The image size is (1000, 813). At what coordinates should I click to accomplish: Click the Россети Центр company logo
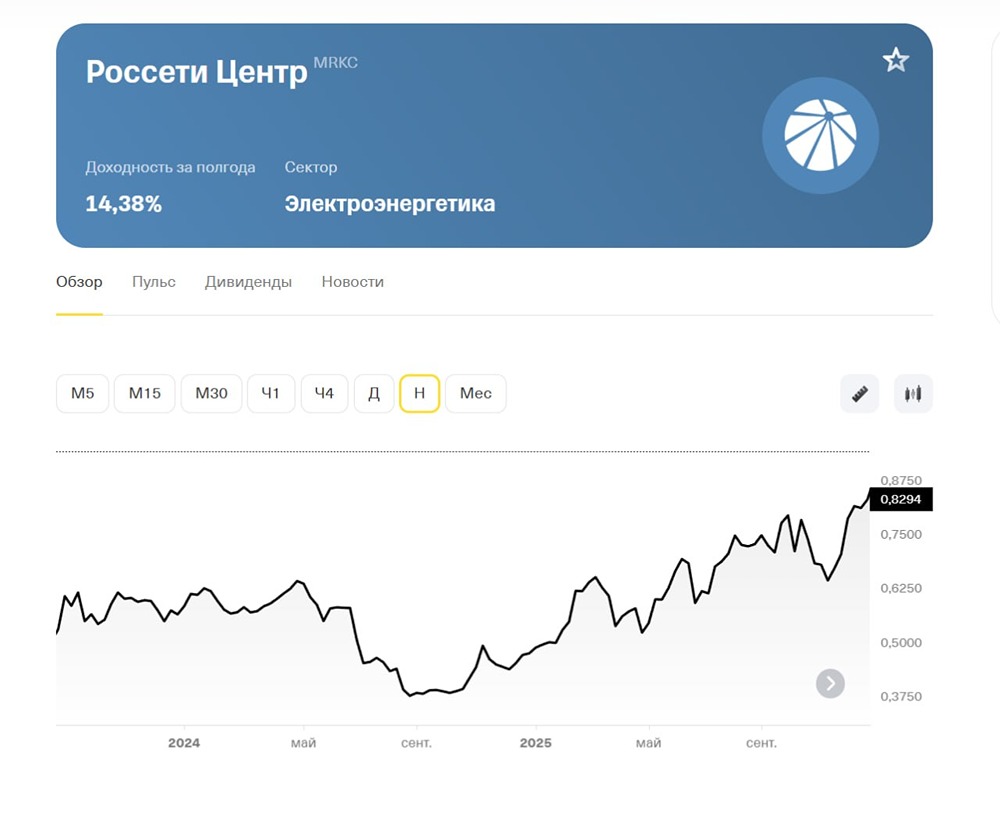[820, 135]
